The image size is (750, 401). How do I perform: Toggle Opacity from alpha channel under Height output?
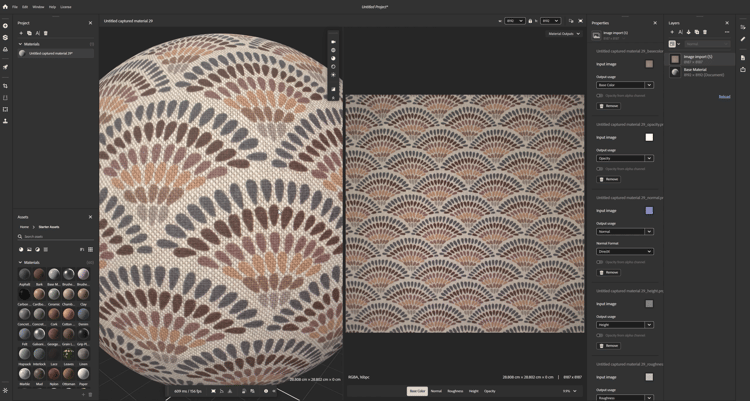[x=599, y=336]
